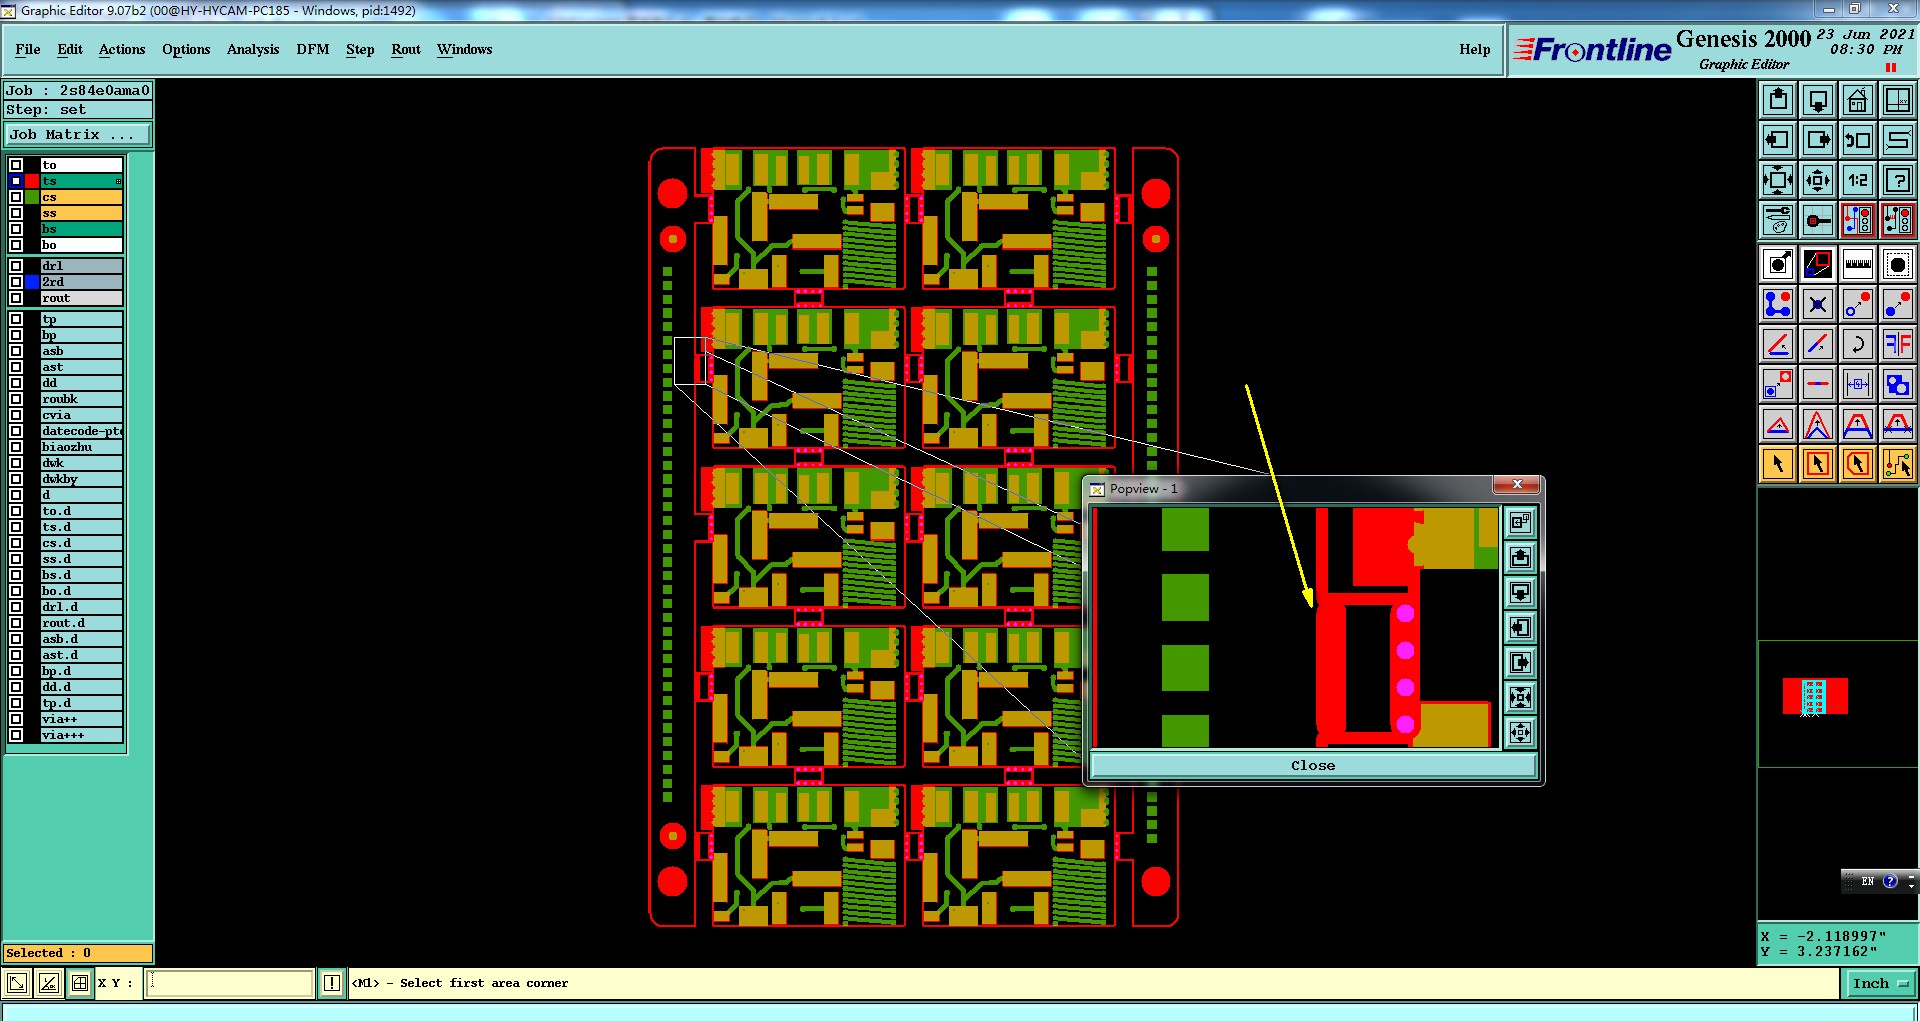Toggle the 'cvia' layer checkbox
The height and width of the screenshot is (1021, 1920).
pos(16,415)
